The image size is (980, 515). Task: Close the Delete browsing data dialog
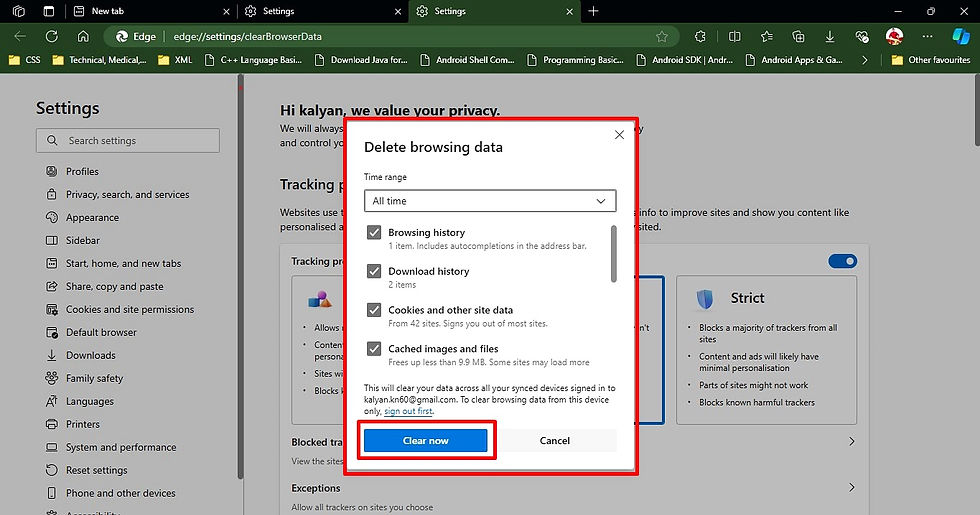click(x=619, y=134)
